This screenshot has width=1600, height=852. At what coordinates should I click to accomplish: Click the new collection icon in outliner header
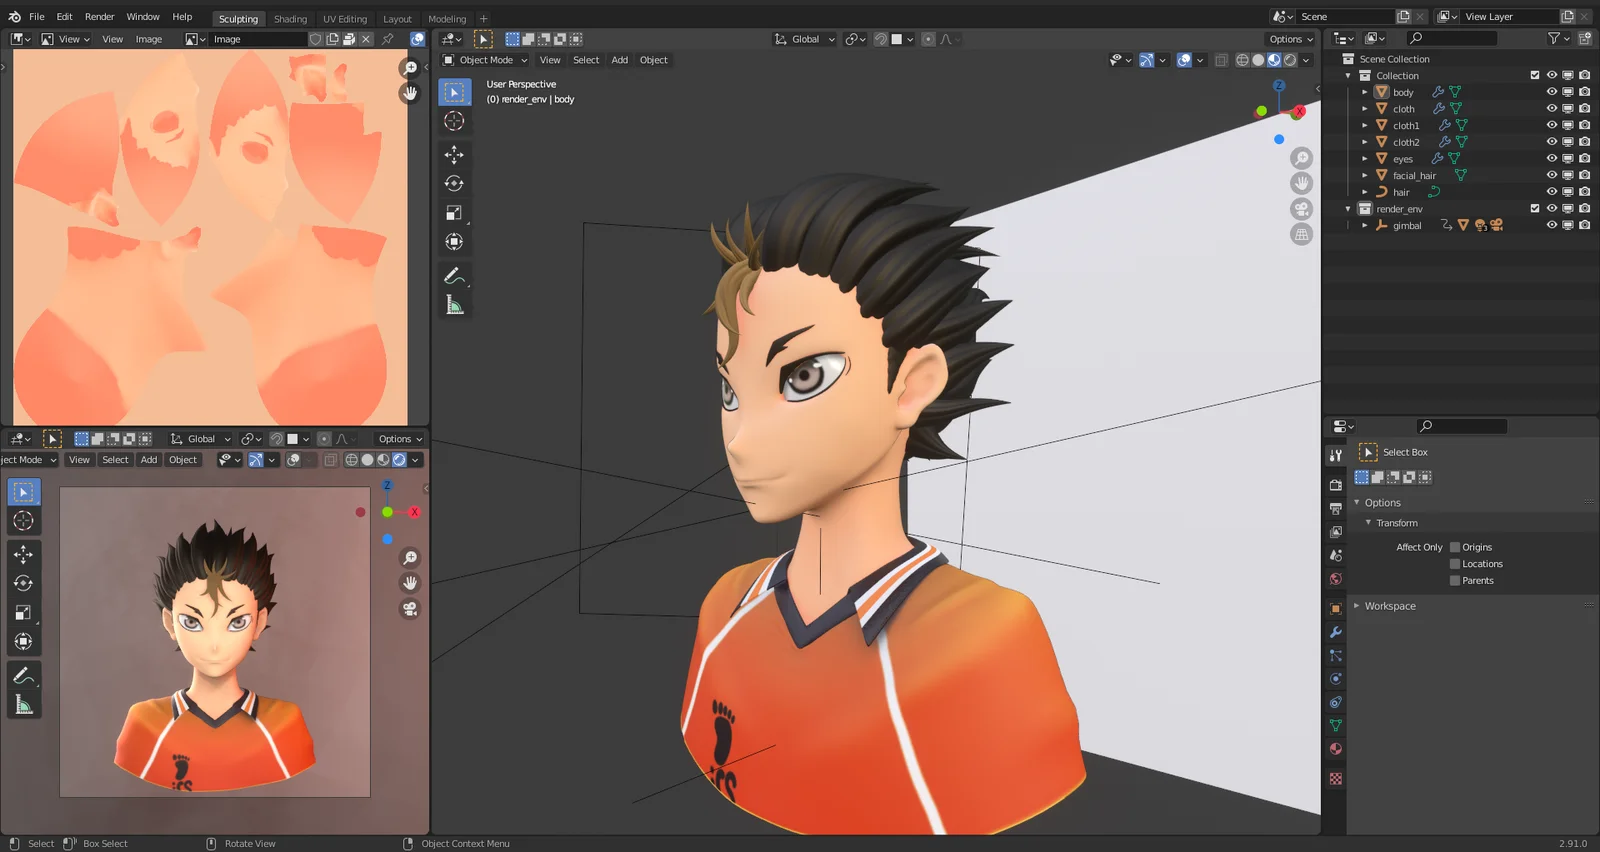pos(1585,38)
